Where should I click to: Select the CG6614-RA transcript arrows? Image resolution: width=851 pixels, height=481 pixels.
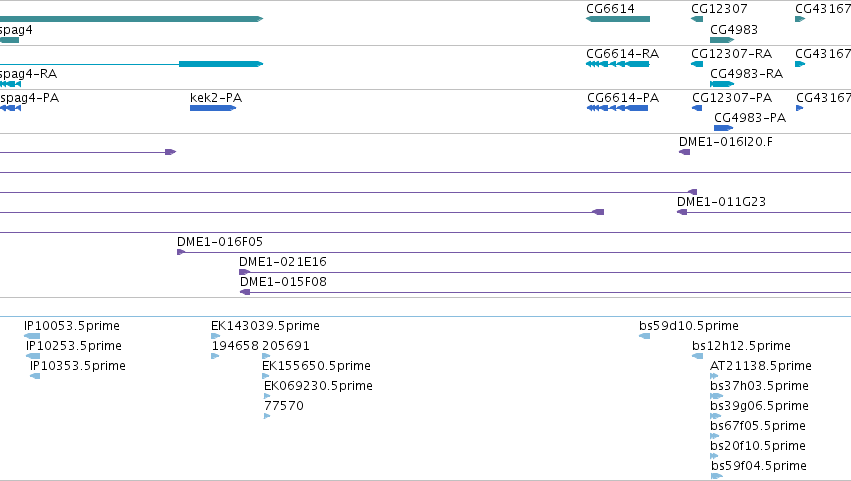click(x=618, y=64)
